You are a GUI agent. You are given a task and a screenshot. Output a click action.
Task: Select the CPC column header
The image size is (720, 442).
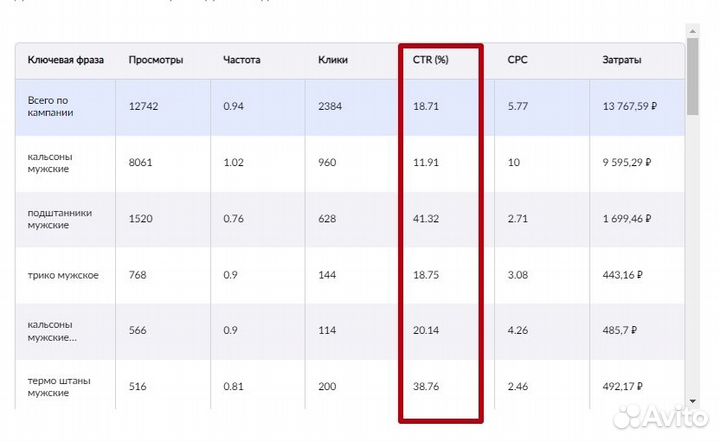pyautogui.click(x=520, y=60)
